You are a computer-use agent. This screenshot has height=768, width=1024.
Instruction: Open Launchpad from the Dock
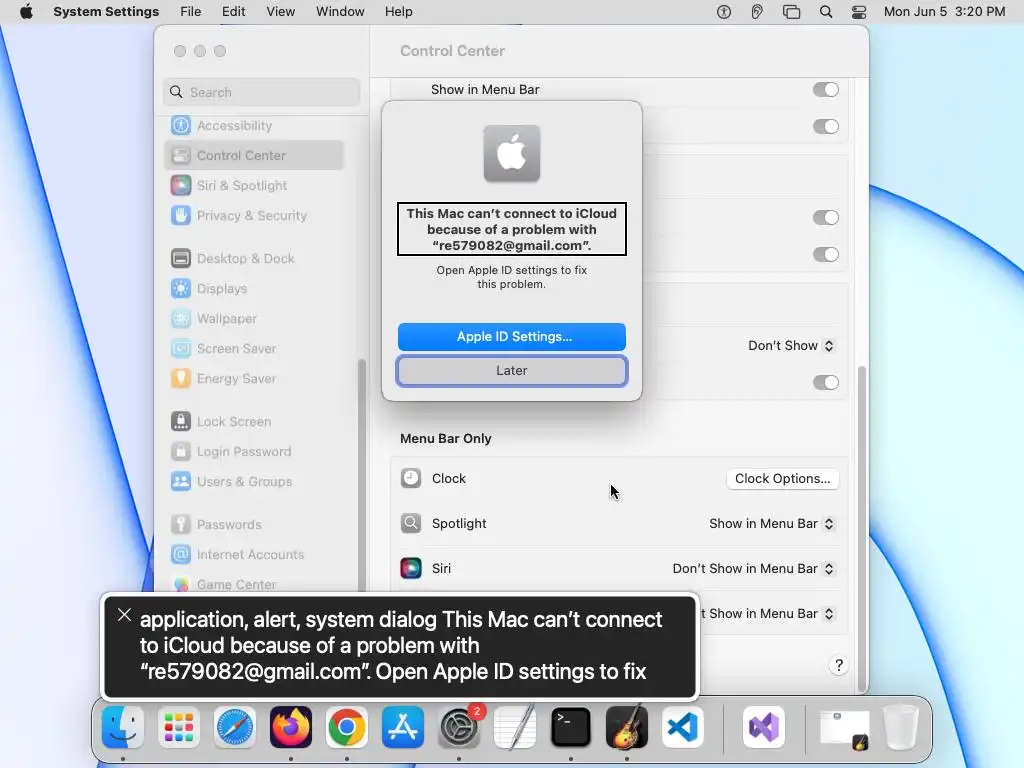178,727
